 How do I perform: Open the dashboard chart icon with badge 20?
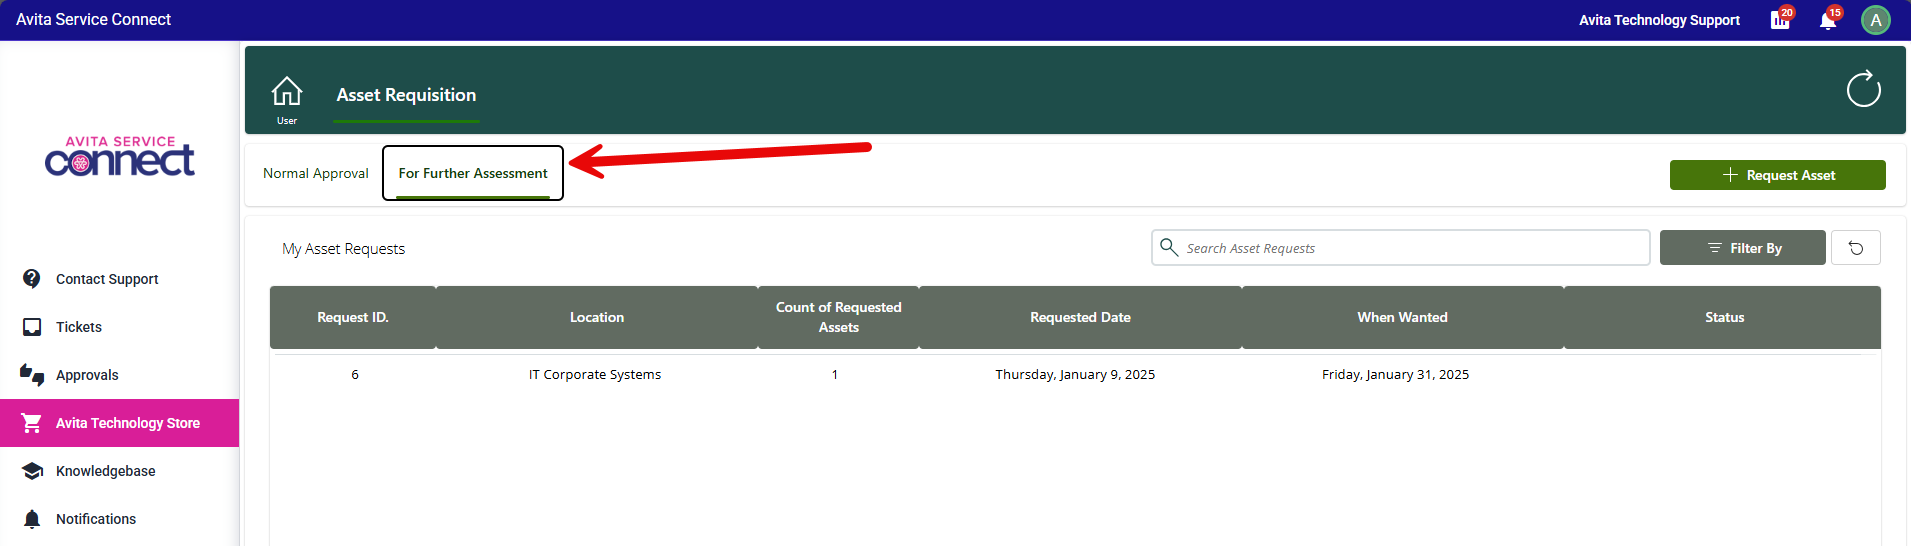[1781, 19]
